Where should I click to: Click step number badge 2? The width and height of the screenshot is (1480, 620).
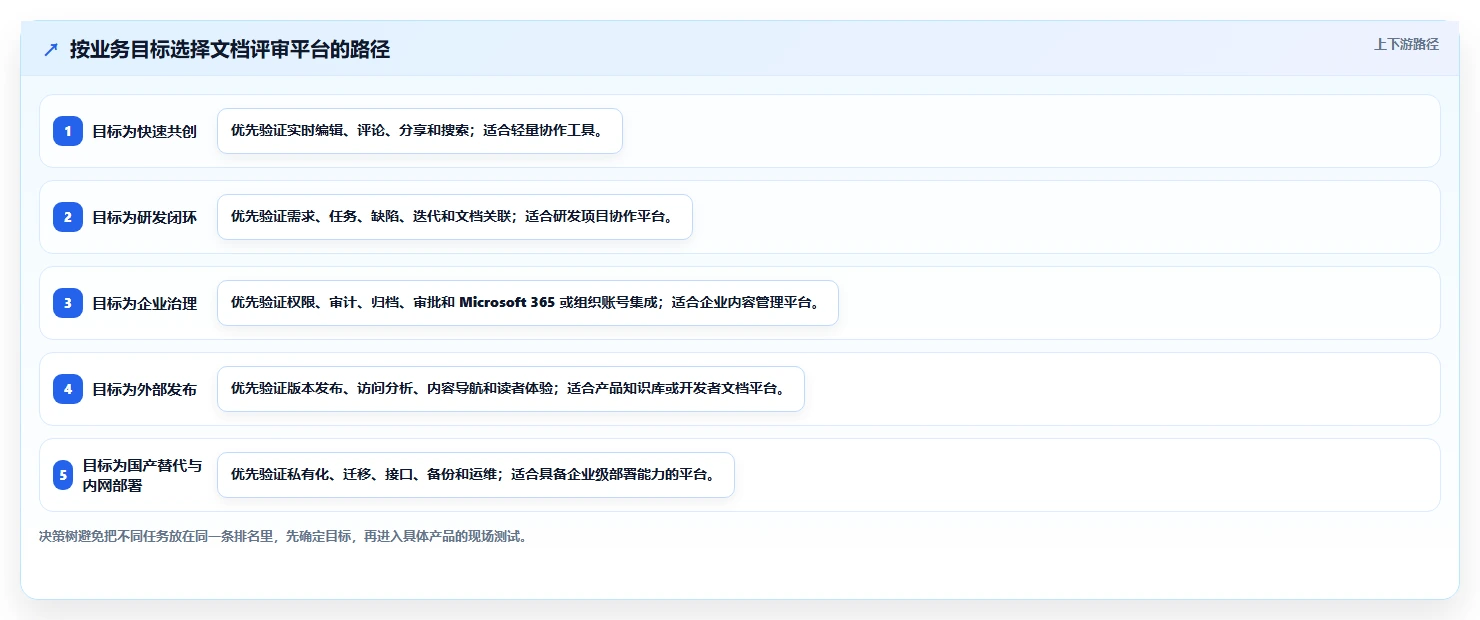[x=68, y=217]
